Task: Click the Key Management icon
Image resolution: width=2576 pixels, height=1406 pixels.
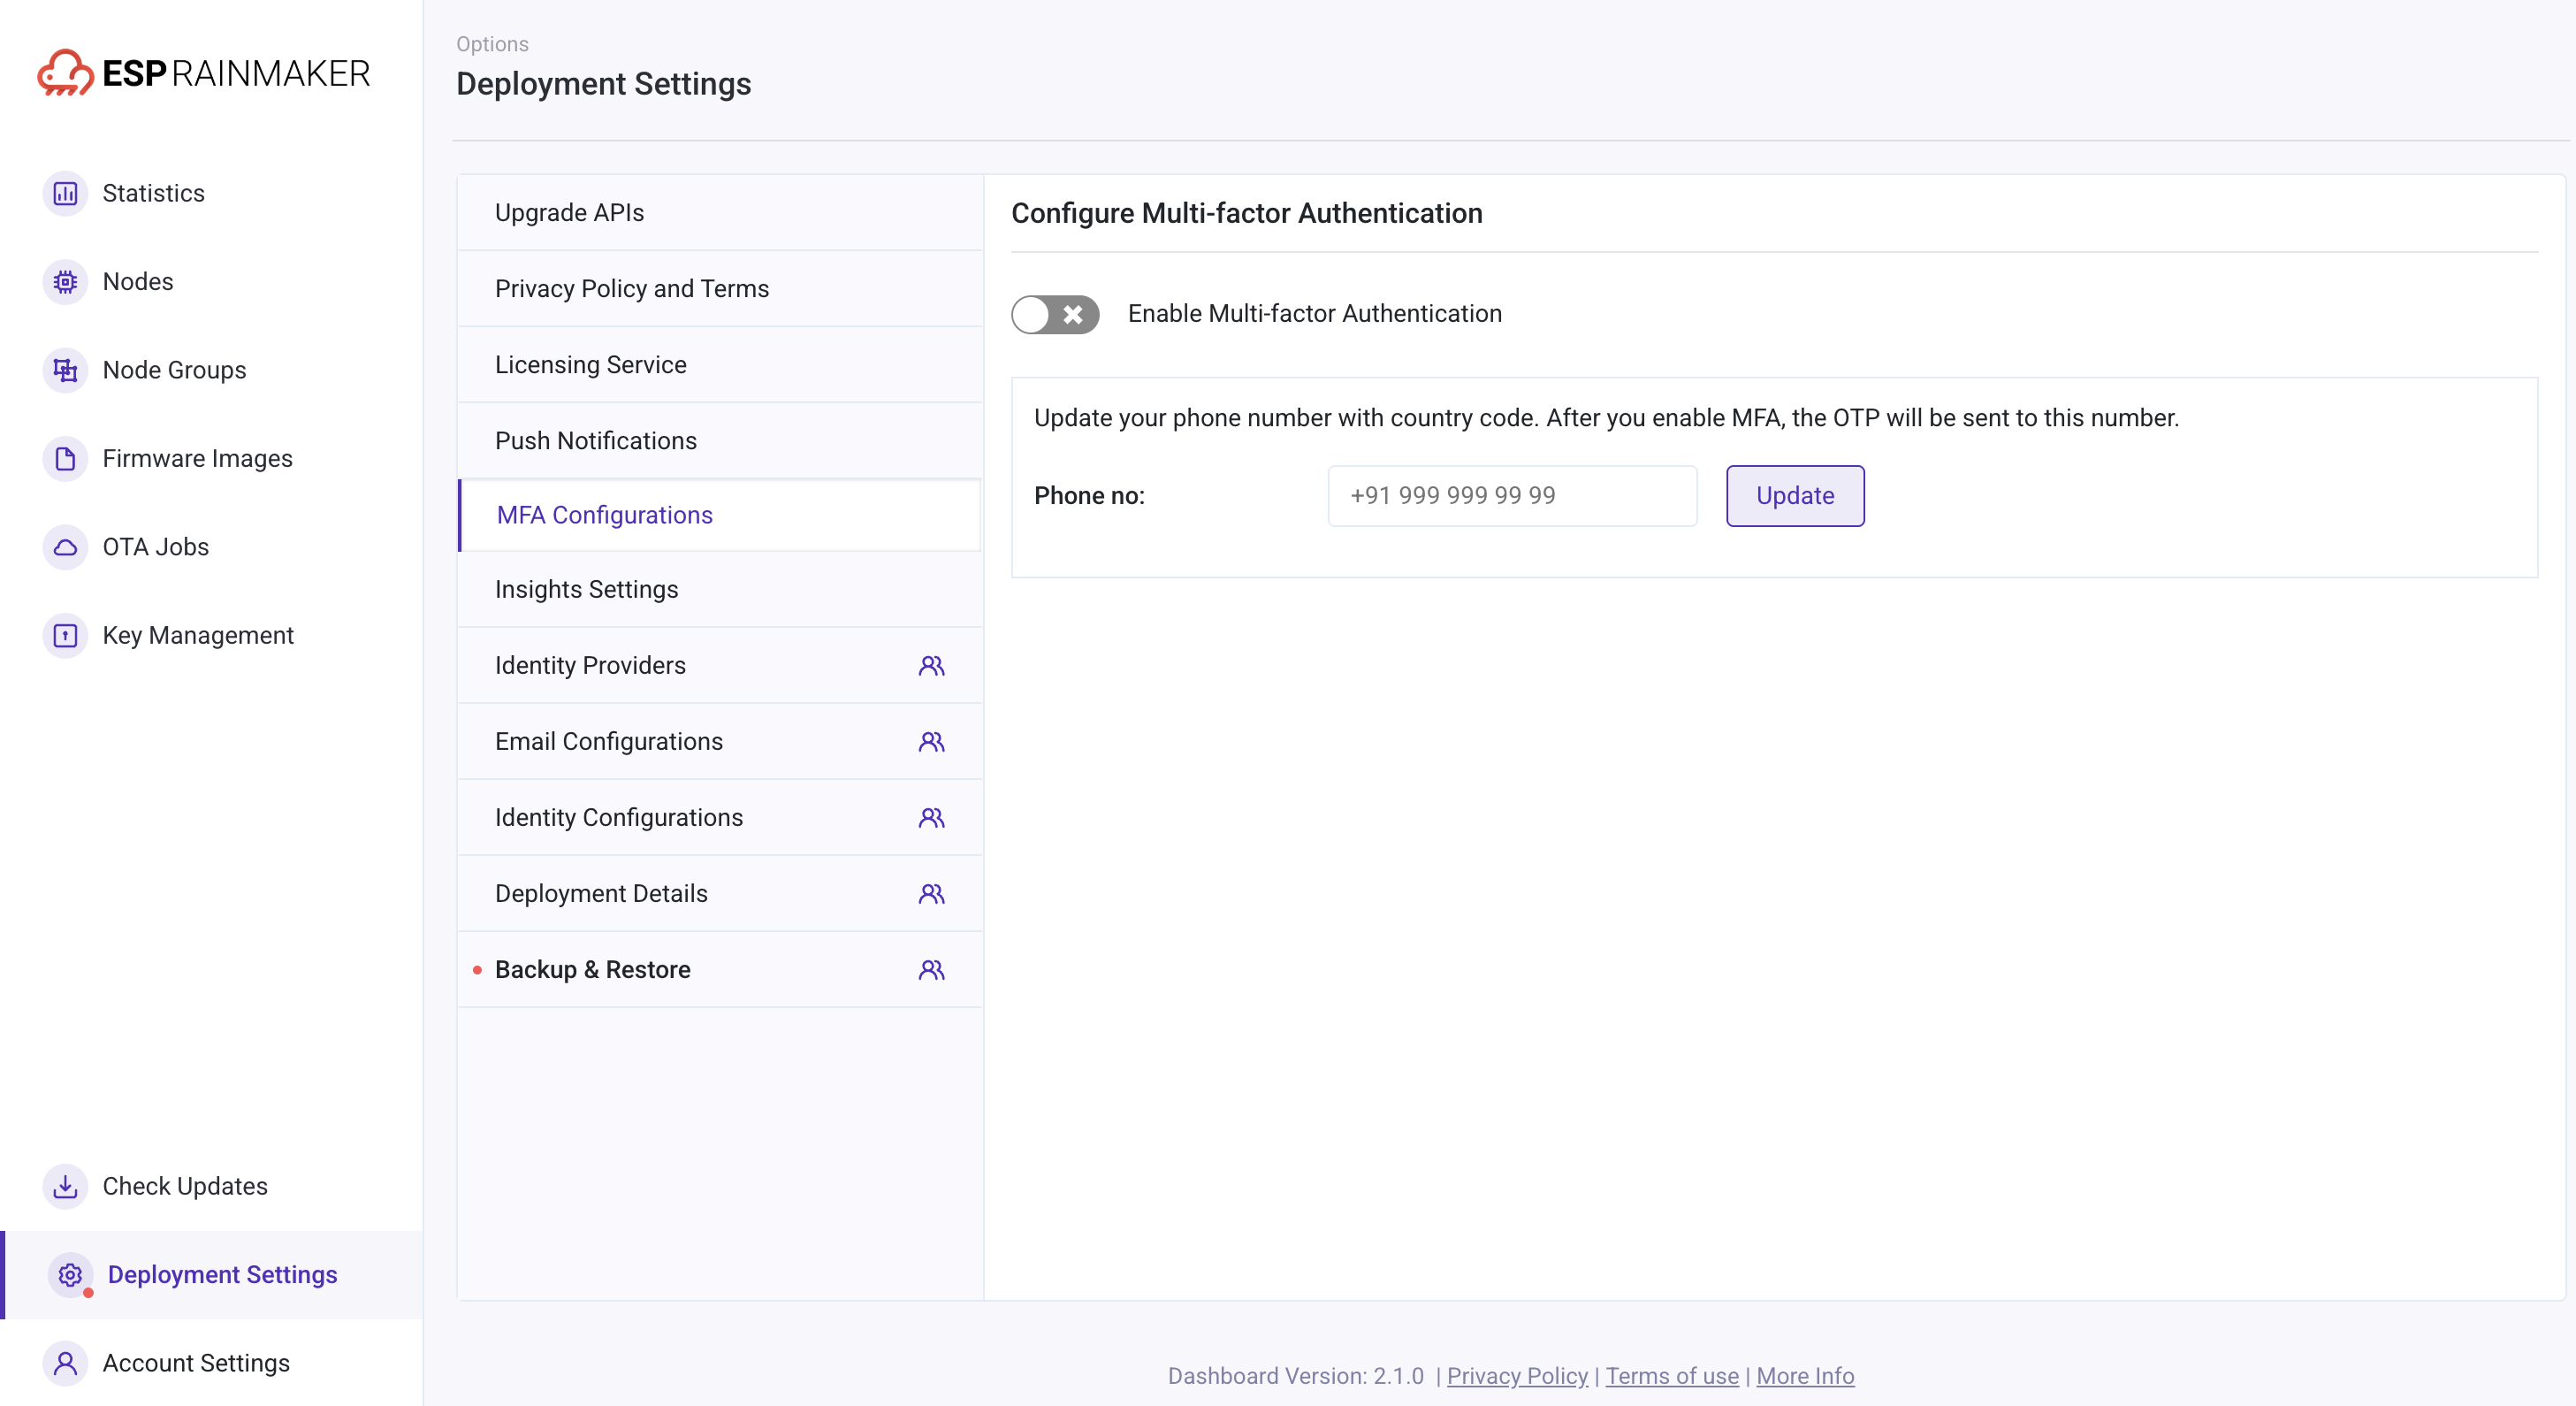Action: [x=65, y=636]
